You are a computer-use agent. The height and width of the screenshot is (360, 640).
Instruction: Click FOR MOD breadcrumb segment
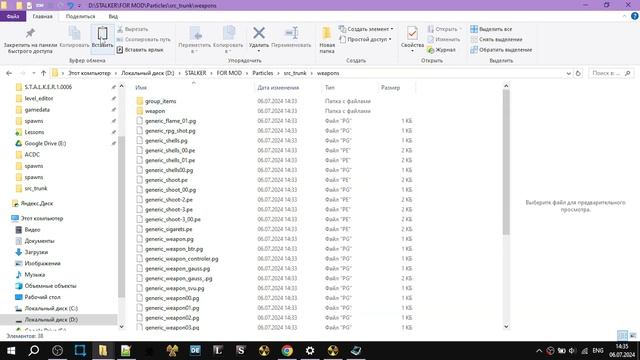[x=229, y=73]
